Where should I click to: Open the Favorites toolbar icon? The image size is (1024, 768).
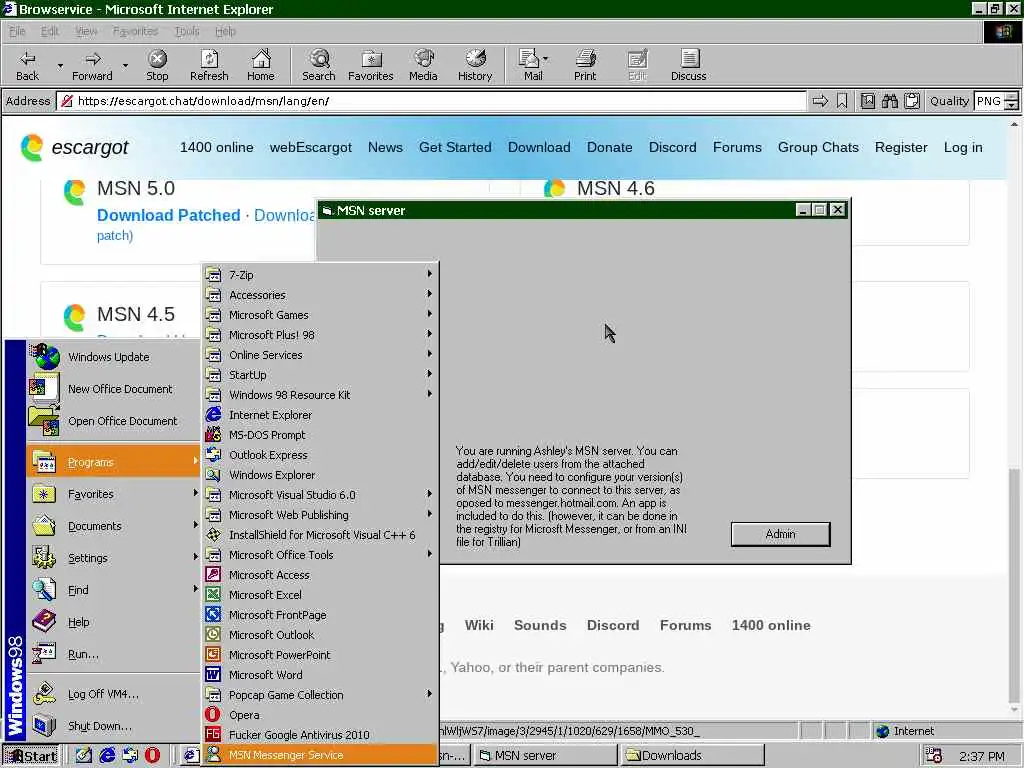(x=371, y=65)
